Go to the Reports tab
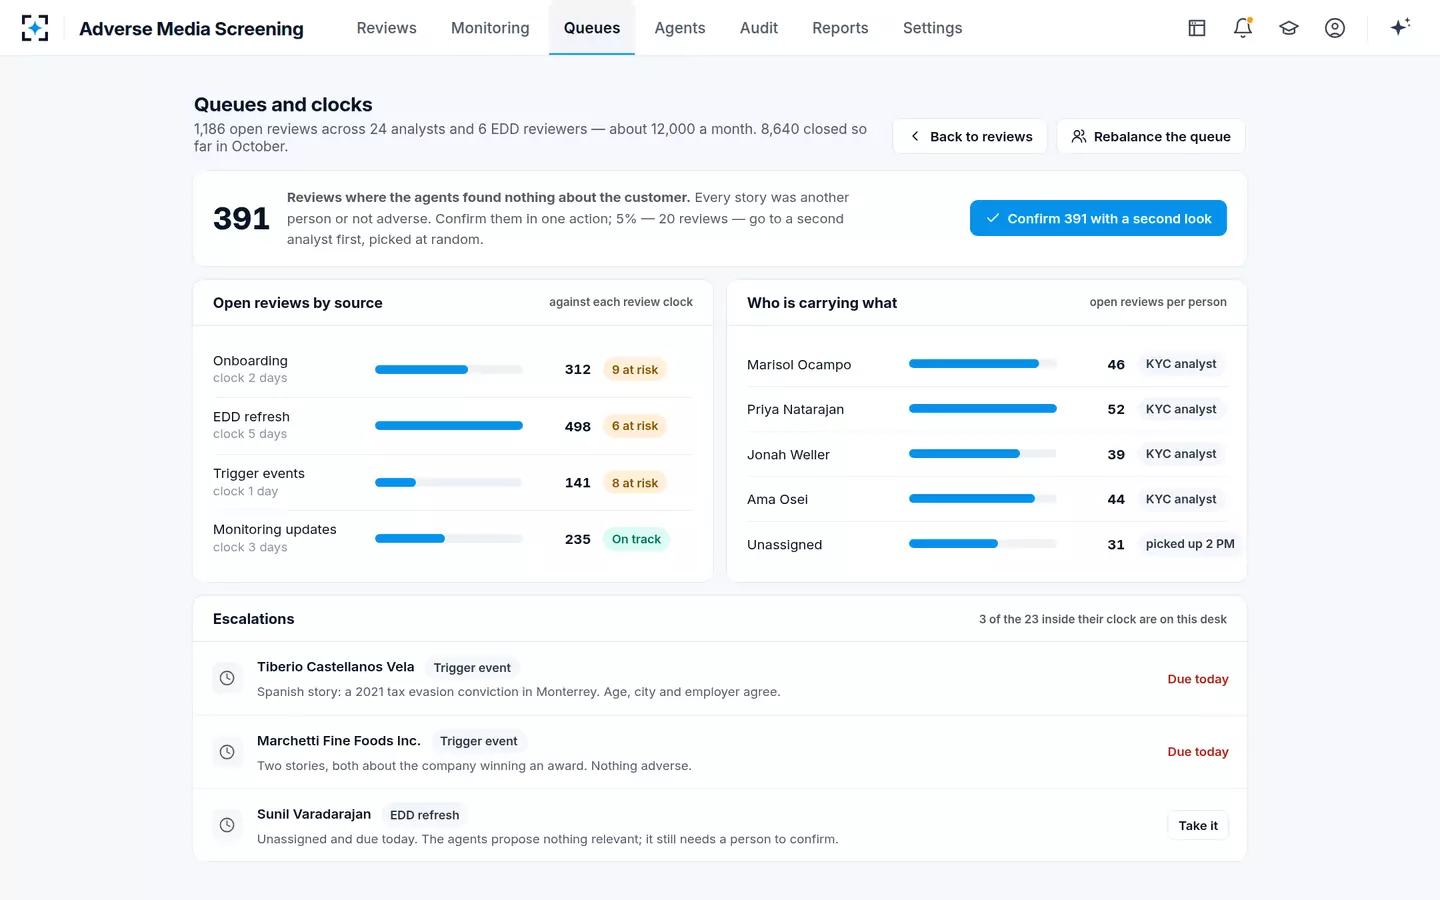1440x900 pixels. point(840,28)
